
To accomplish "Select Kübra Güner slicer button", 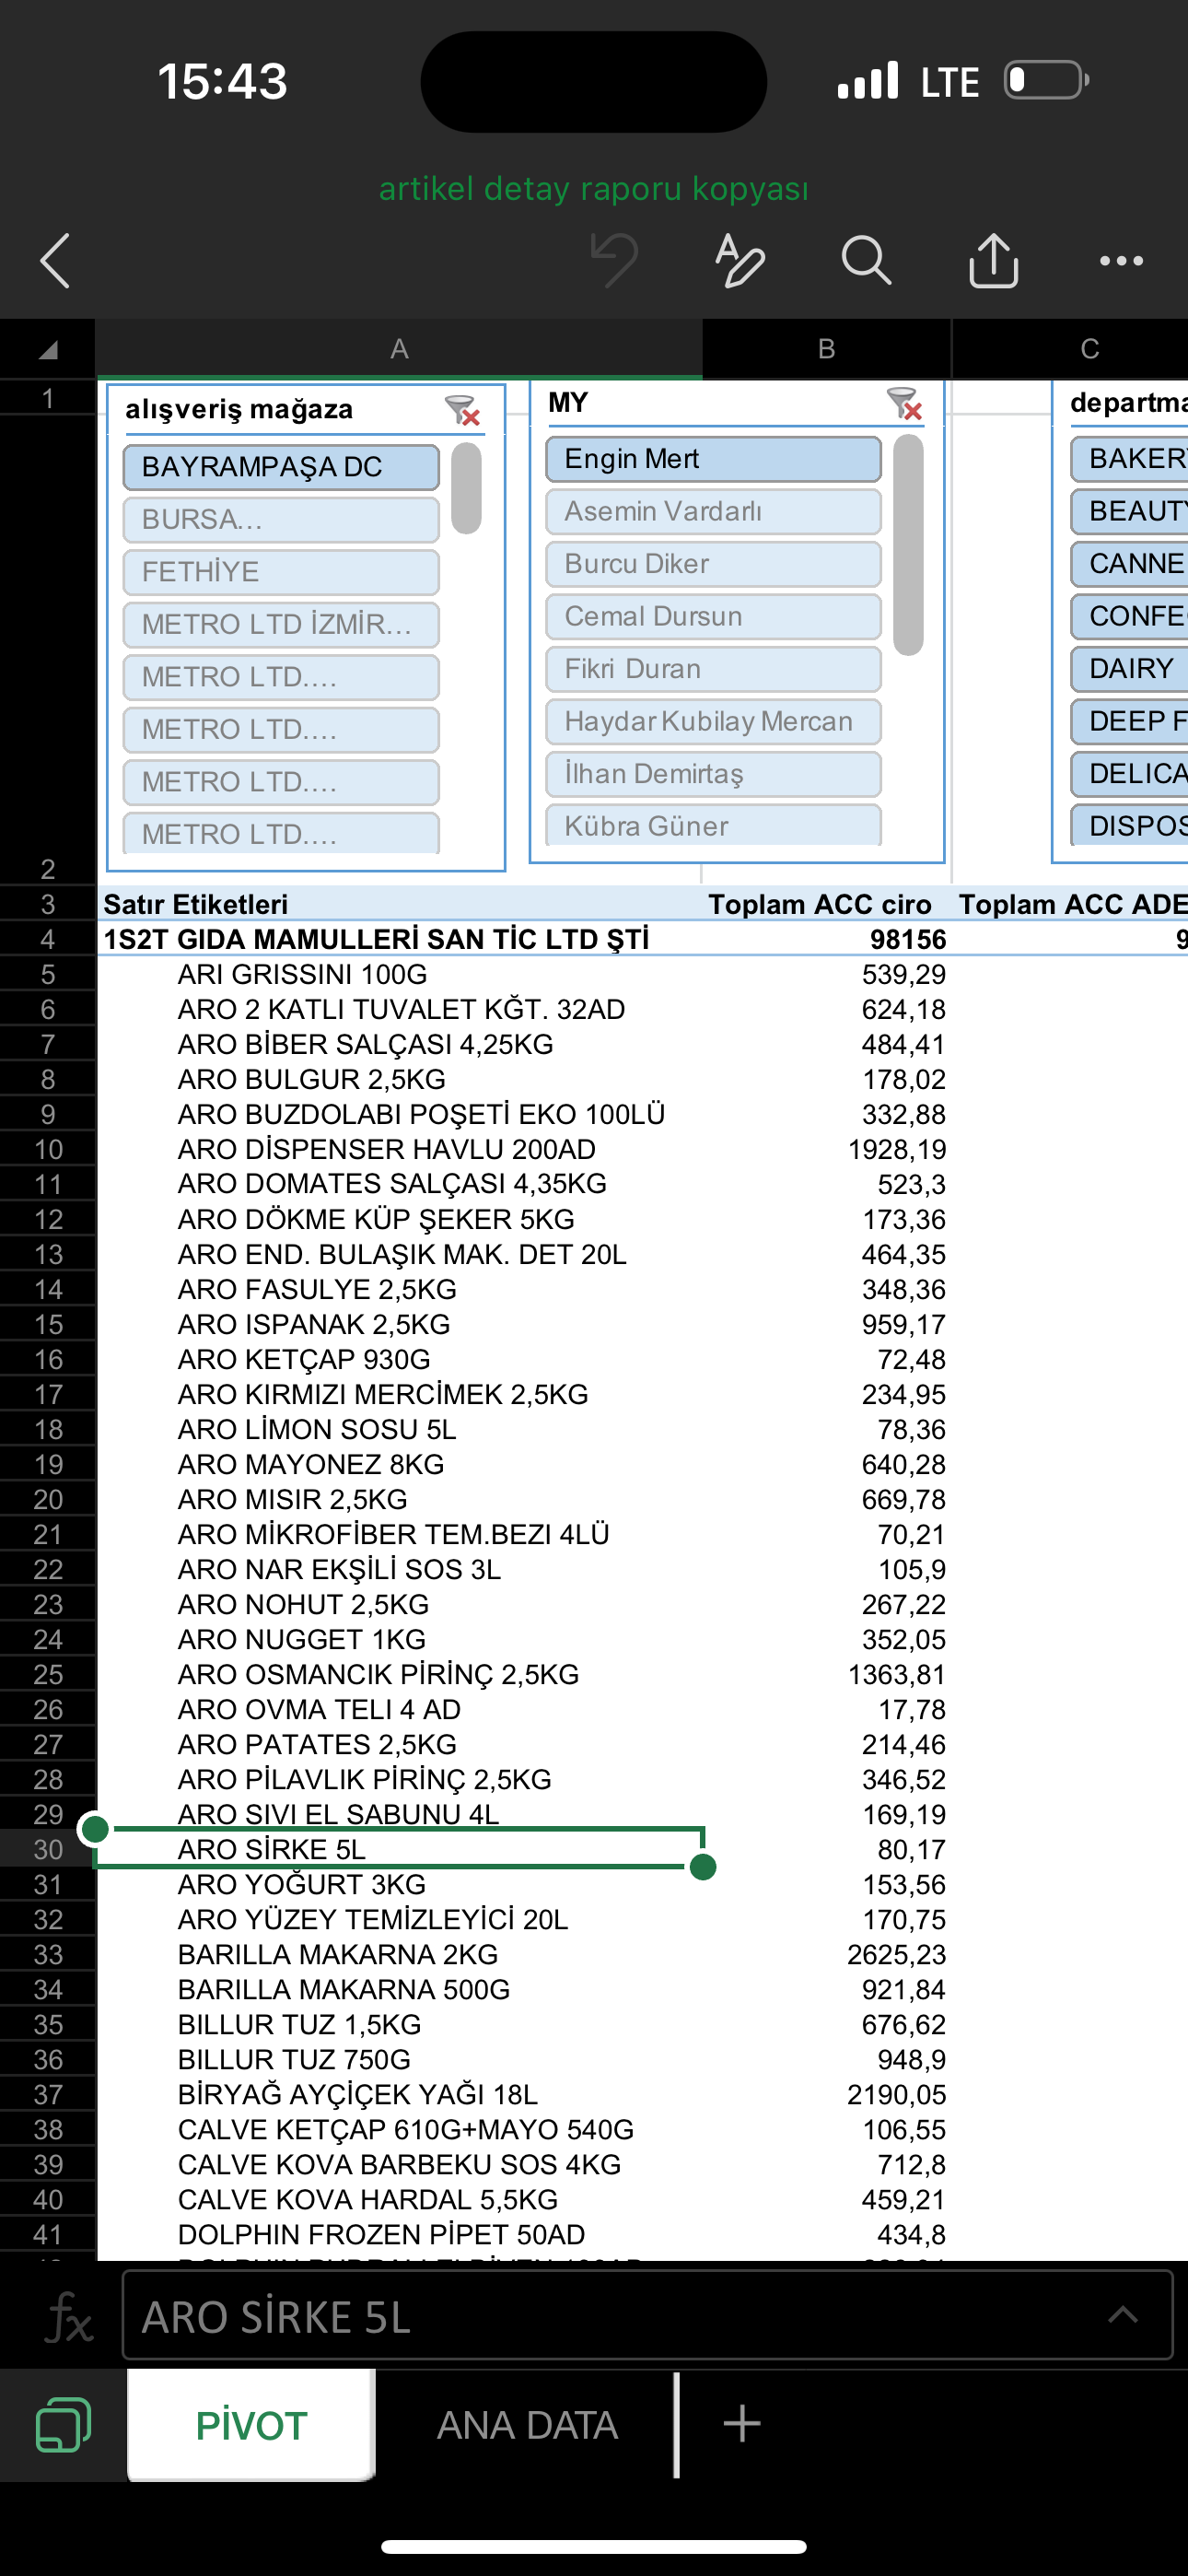I will coord(713,826).
